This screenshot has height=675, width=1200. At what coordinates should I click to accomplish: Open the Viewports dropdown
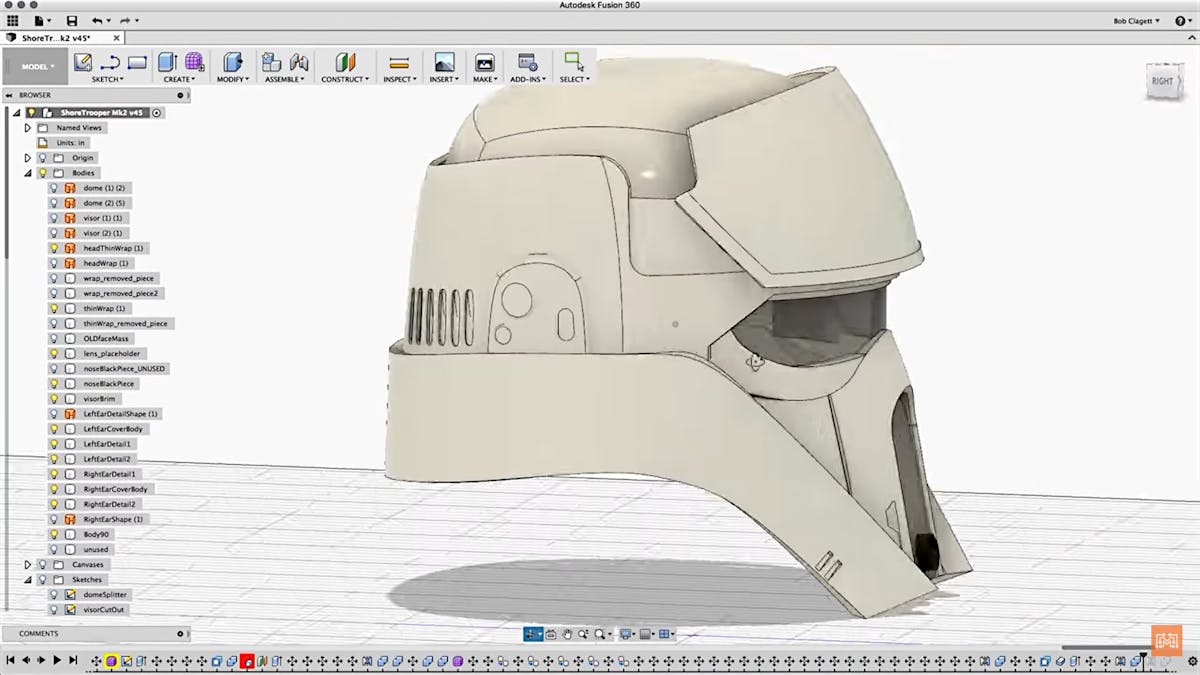(666, 634)
